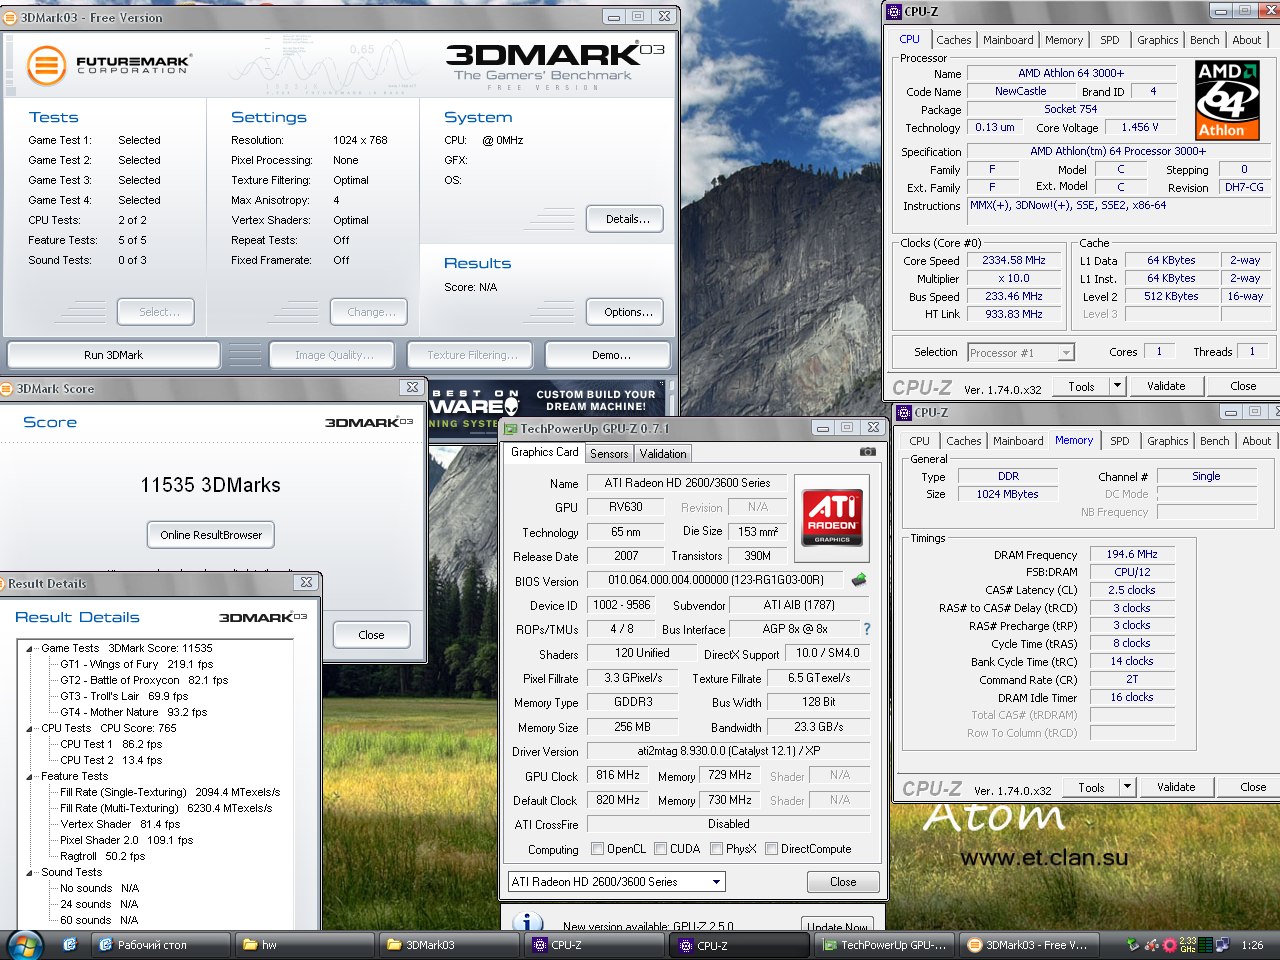Click the taskbar clock showing 1:26
Viewport: 1280px width, 960px height.
pyautogui.click(x=1252, y=945)
